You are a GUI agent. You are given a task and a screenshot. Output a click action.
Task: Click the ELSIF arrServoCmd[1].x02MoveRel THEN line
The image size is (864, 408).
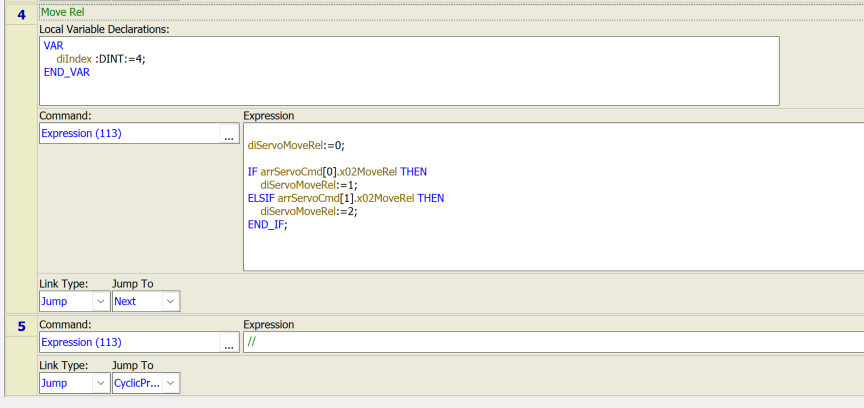pos(346,198)
